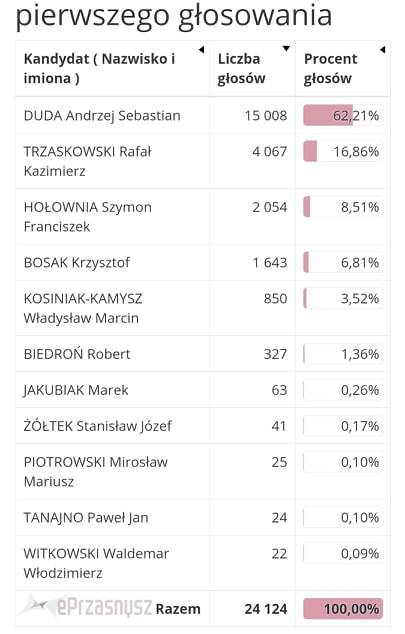Sort by Procent głosów arrow
Viewport: 405px width, 634px height.
[x=382, y=50]
